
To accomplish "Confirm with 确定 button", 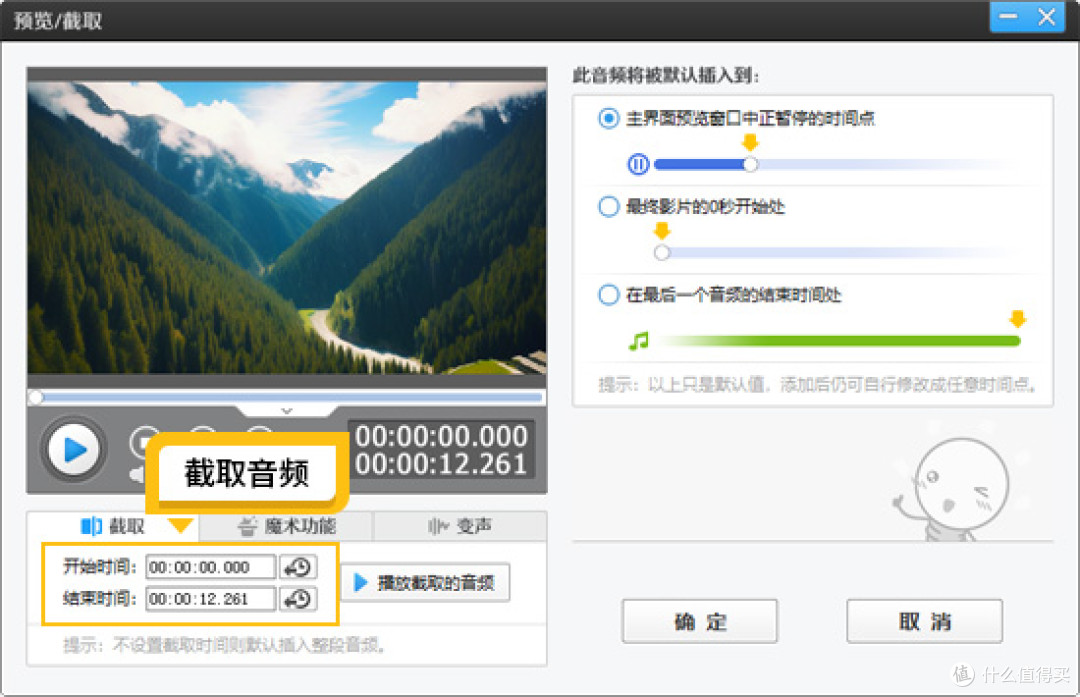I will (x=700, y=621).
